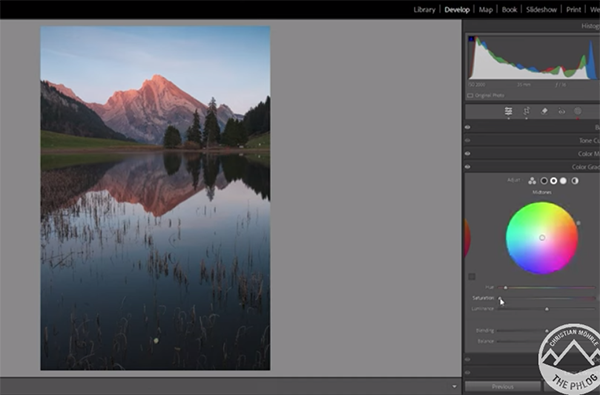The width and height of the screenshot is (600, 395).
Task: Click the mountain lake photo preview
Action: pos(155,198)
